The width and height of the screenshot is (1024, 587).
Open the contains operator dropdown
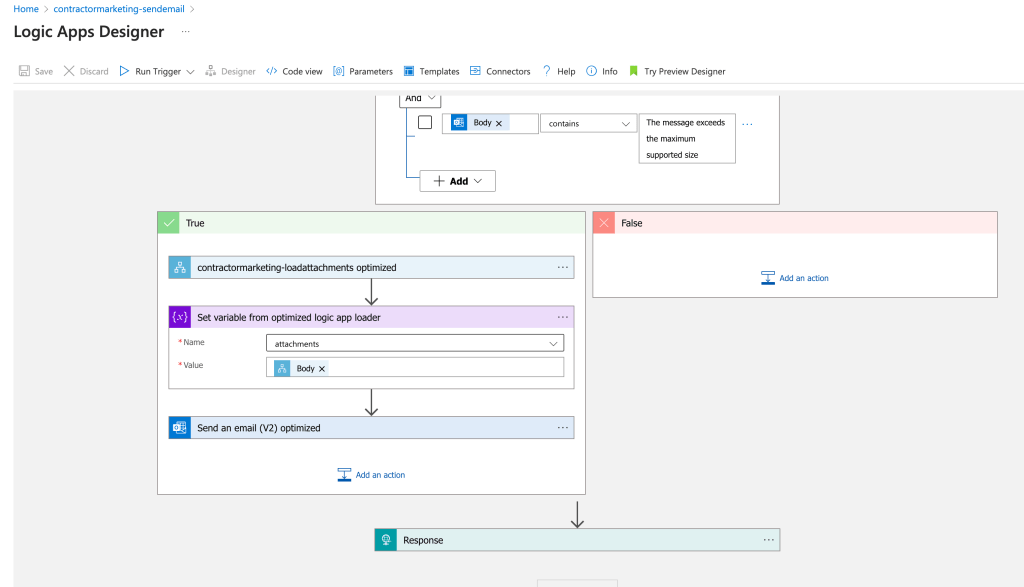click(588, 123)
